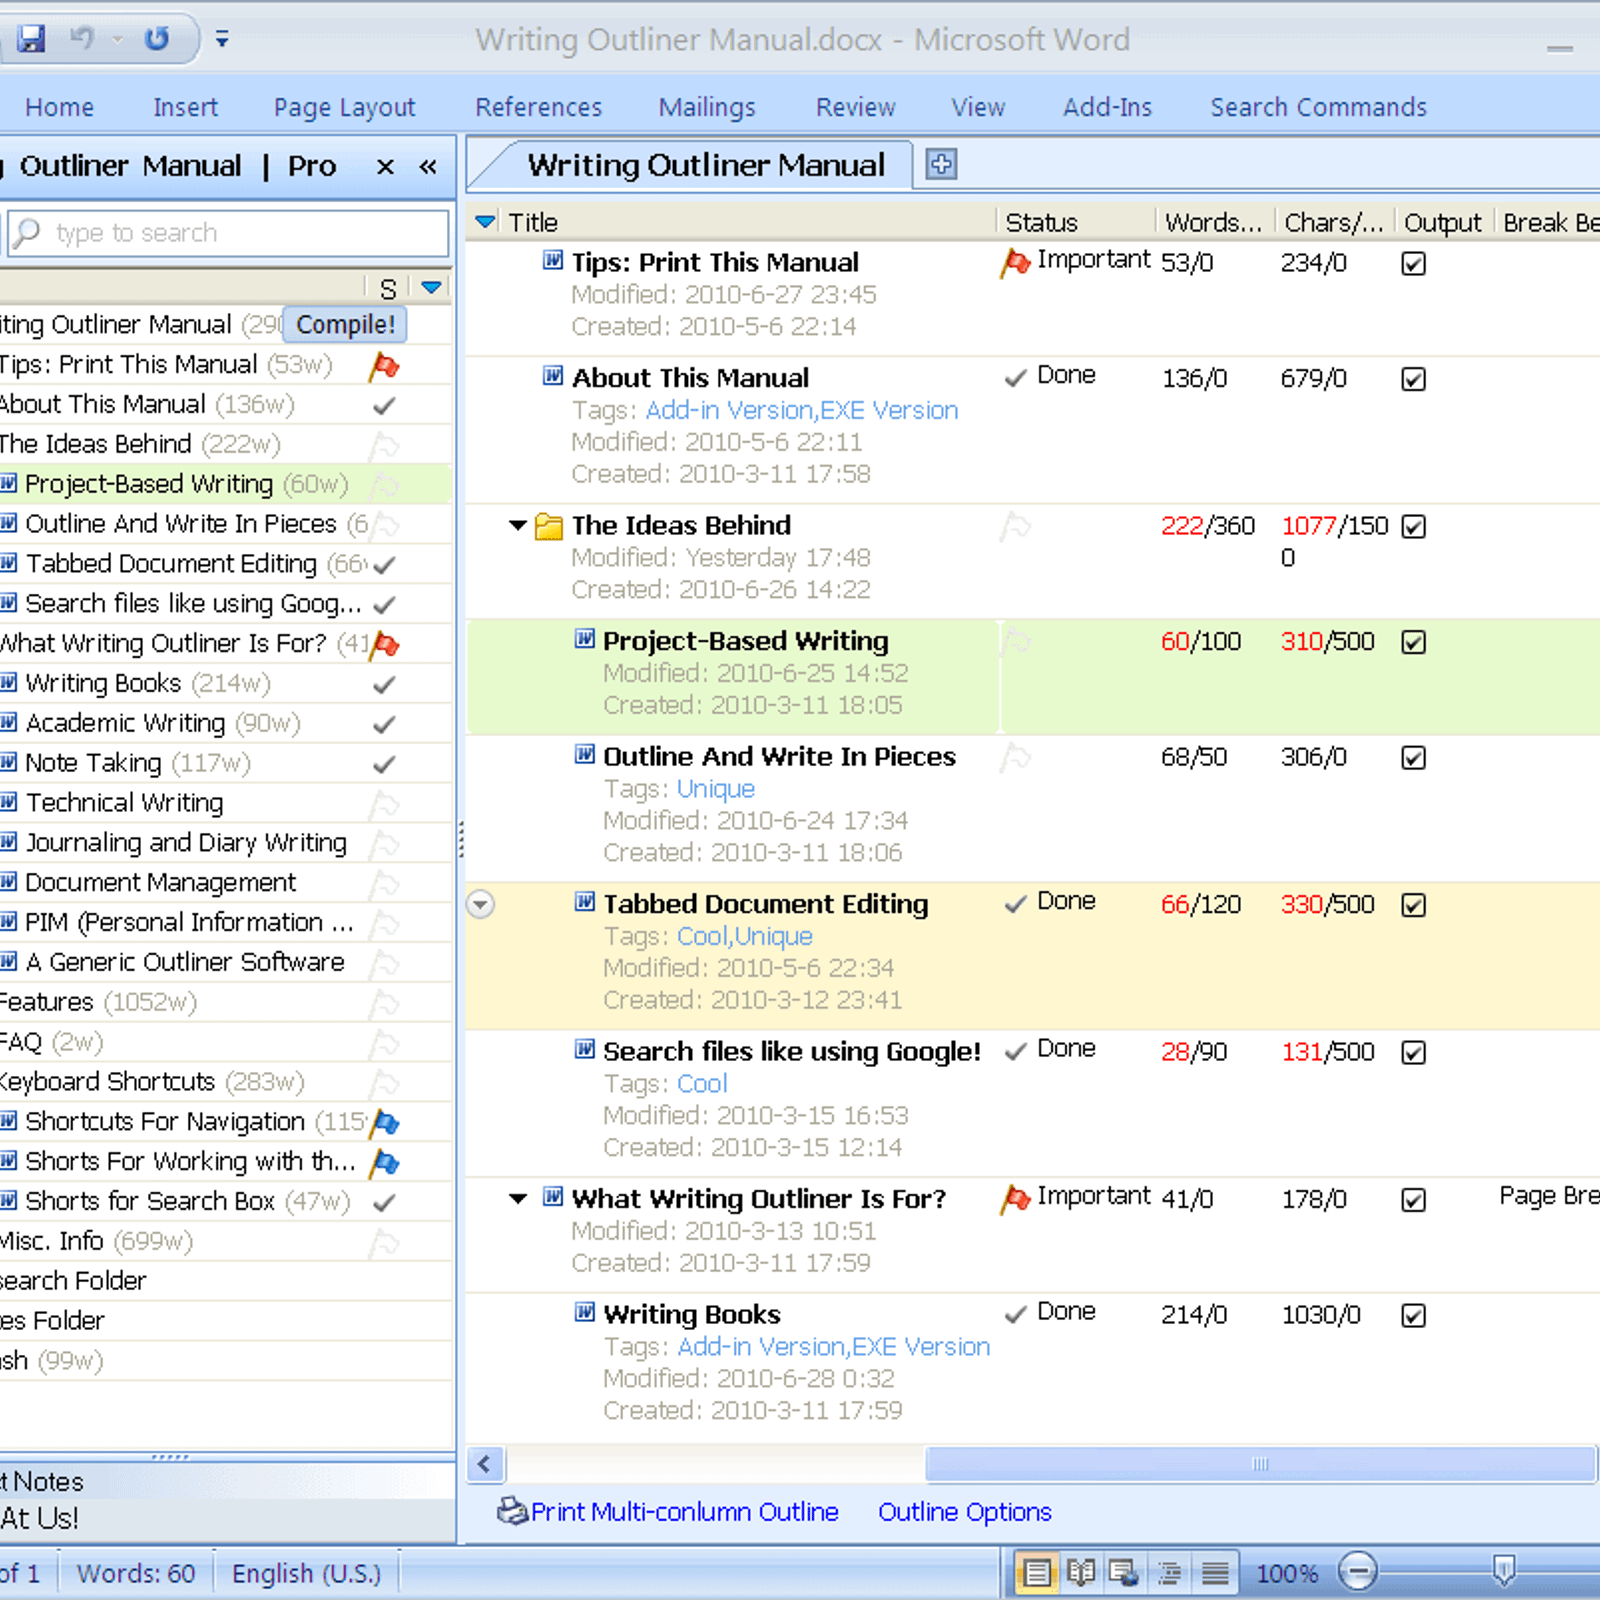Image resolution: width=1600 pixels, height=1600 pixels.
Task: Click the empty flag beside Technical Writing
Action: pyautogui.click(x=384, y=804)
